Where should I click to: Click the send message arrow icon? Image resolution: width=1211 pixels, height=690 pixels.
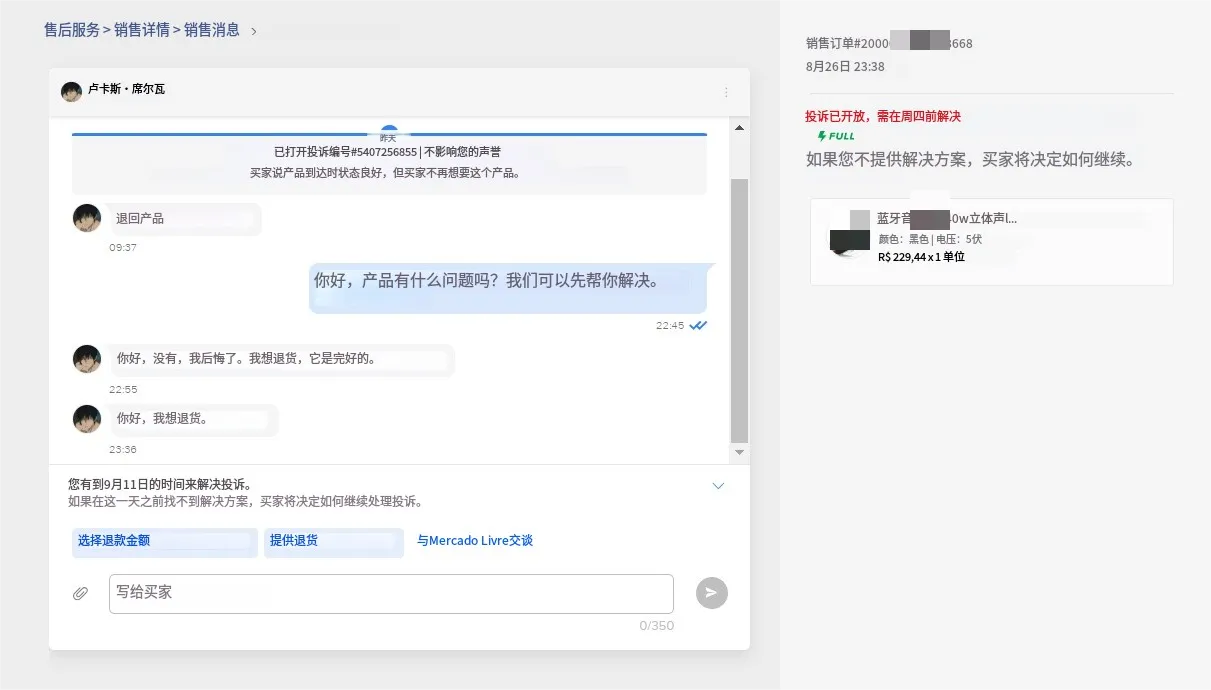(711, 592)
